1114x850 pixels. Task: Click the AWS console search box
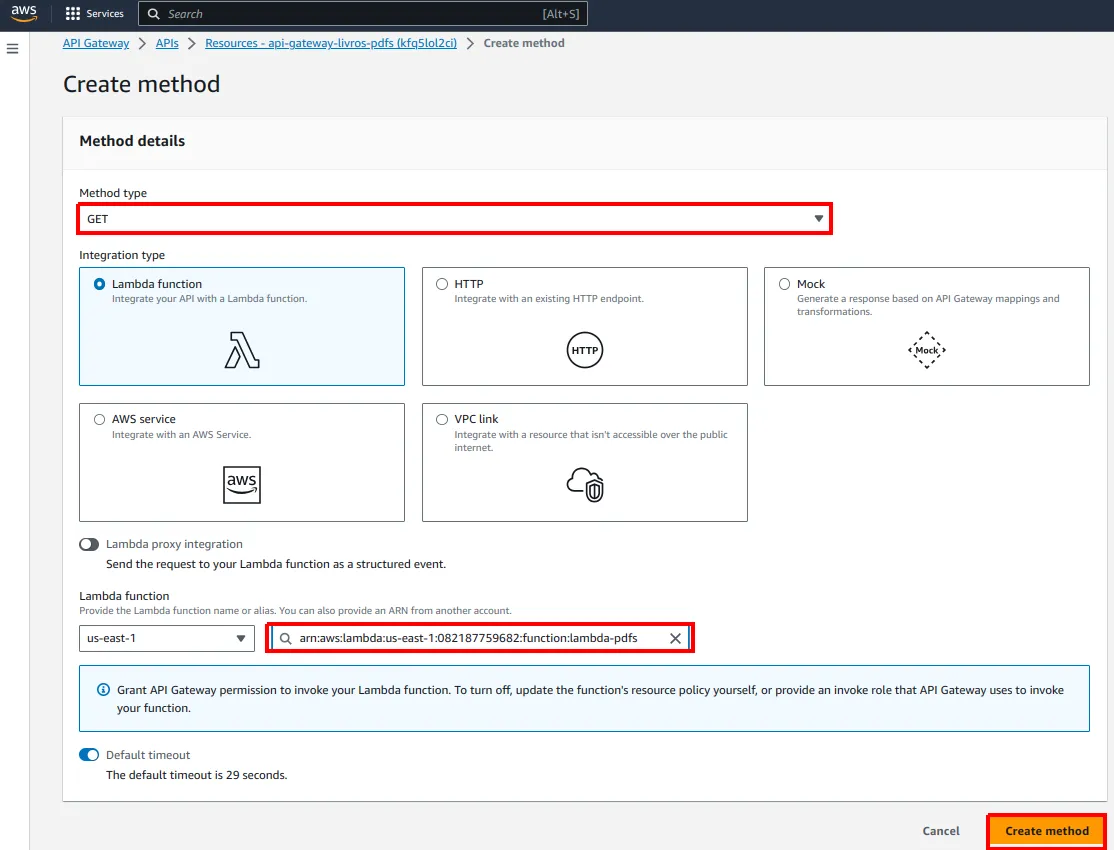(363, 14)
